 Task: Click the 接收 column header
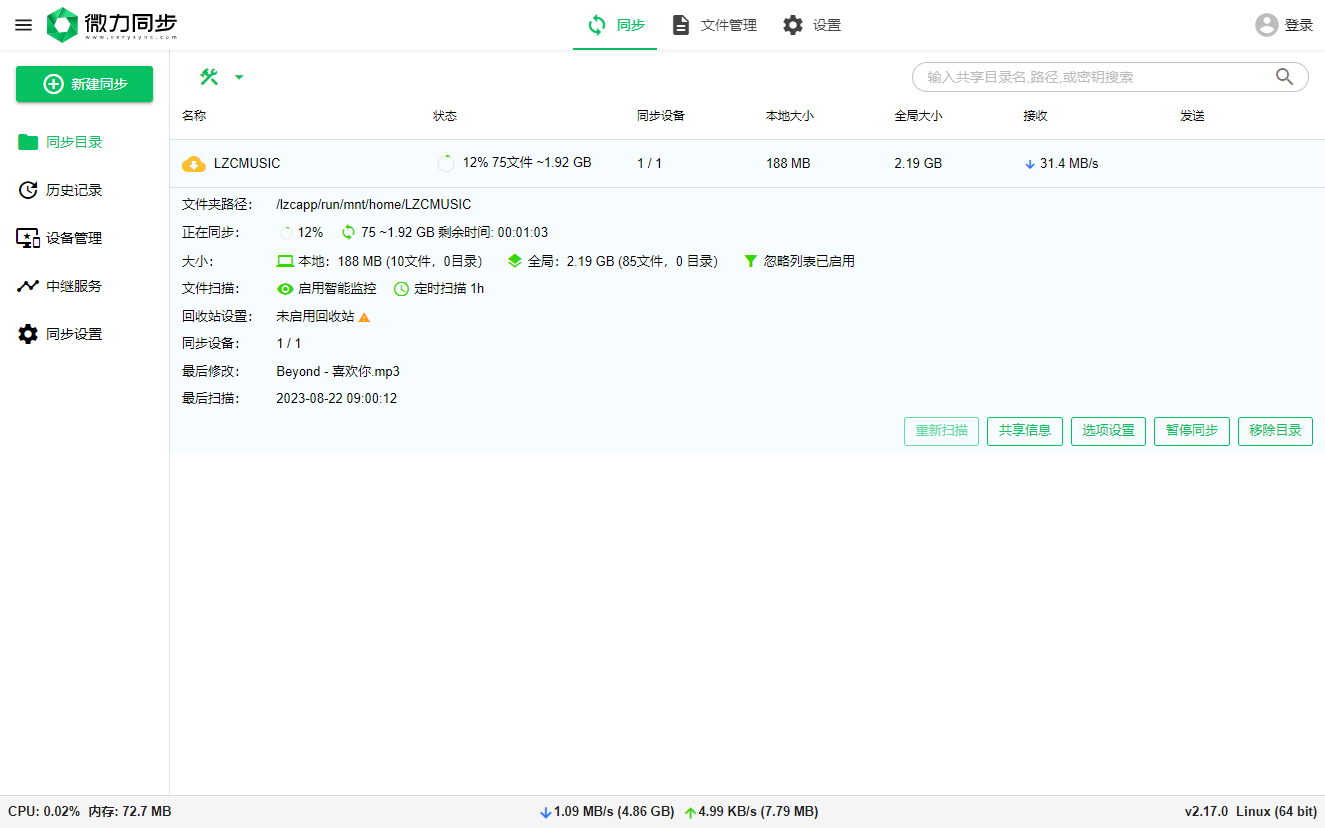click(1035, 116)
